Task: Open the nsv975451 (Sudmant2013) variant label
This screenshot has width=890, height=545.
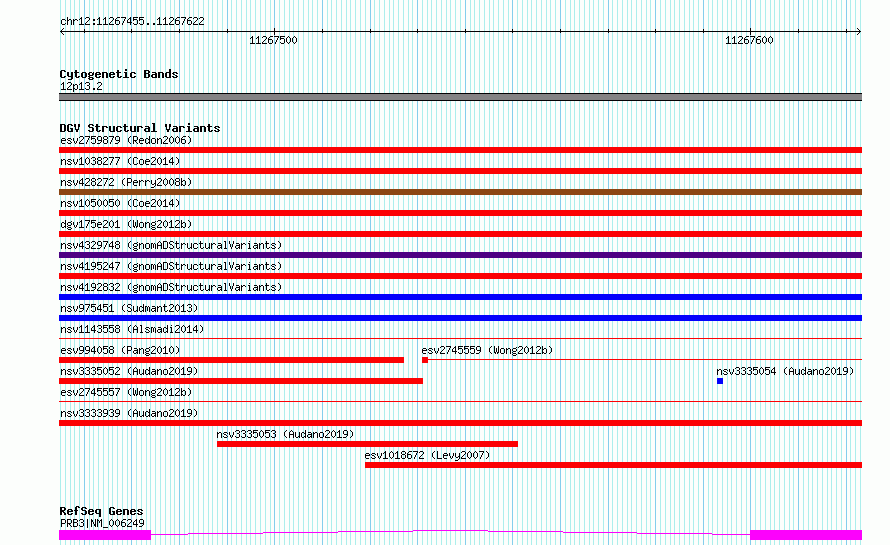Action: (x=129, y=308)
